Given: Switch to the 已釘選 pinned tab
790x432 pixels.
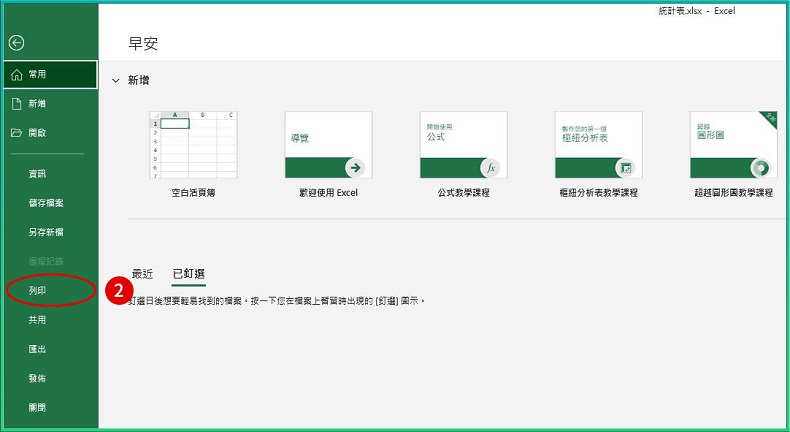Looking at the screenshot, I should tap(189, 274).
